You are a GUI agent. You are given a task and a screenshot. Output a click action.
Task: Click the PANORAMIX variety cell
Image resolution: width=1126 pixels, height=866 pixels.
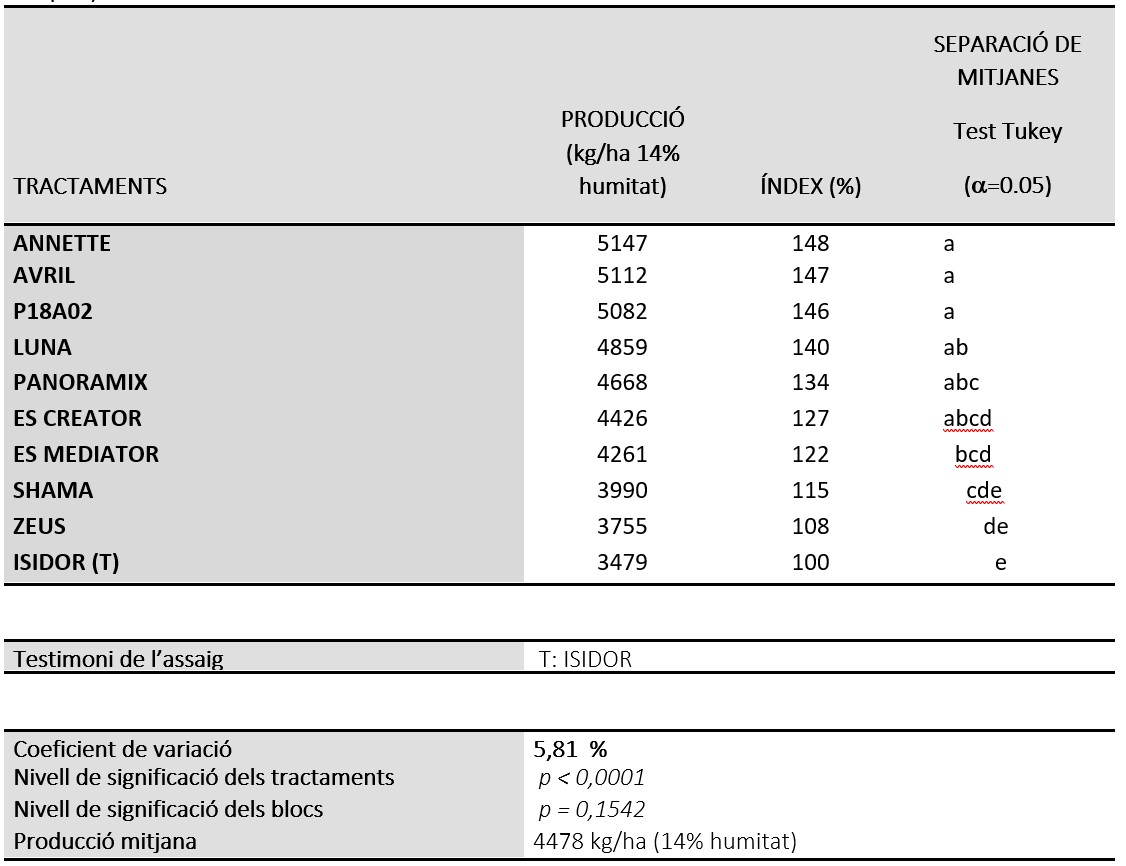80,383
